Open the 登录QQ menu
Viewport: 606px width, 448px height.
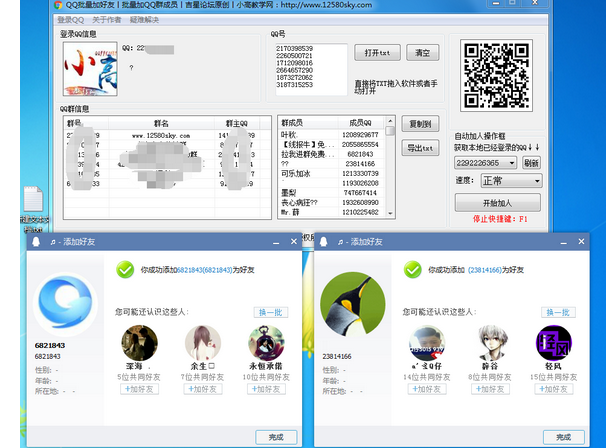coord(70,20)
